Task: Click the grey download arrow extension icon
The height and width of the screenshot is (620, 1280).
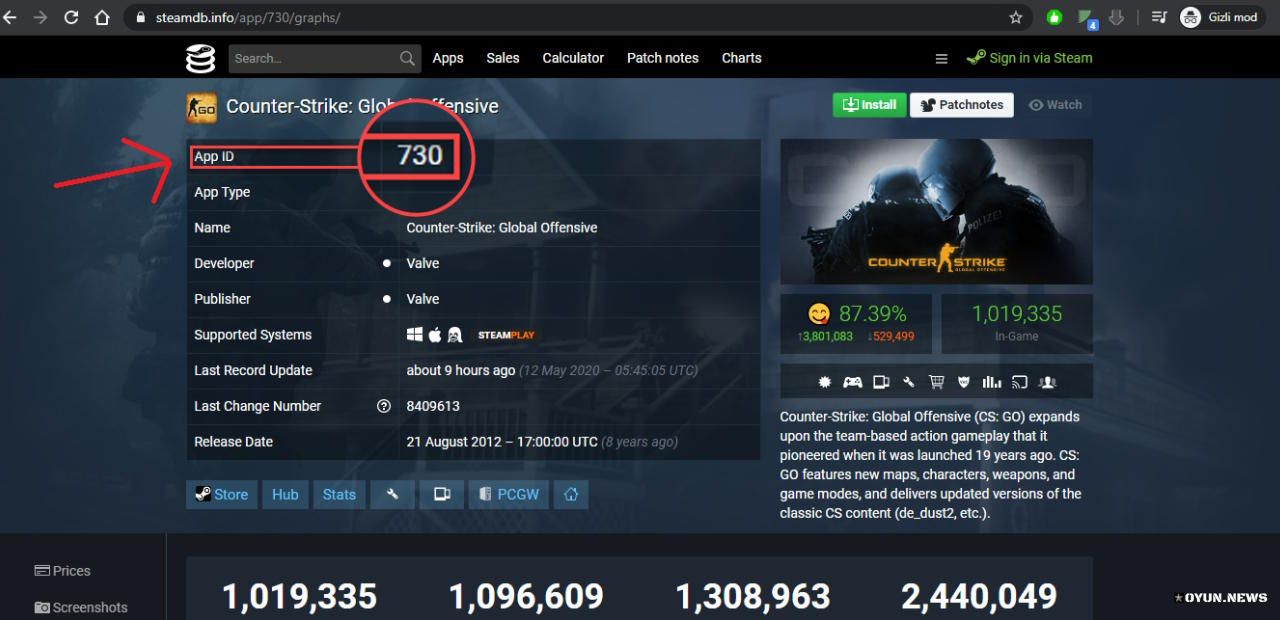Action: point(1117,17)
